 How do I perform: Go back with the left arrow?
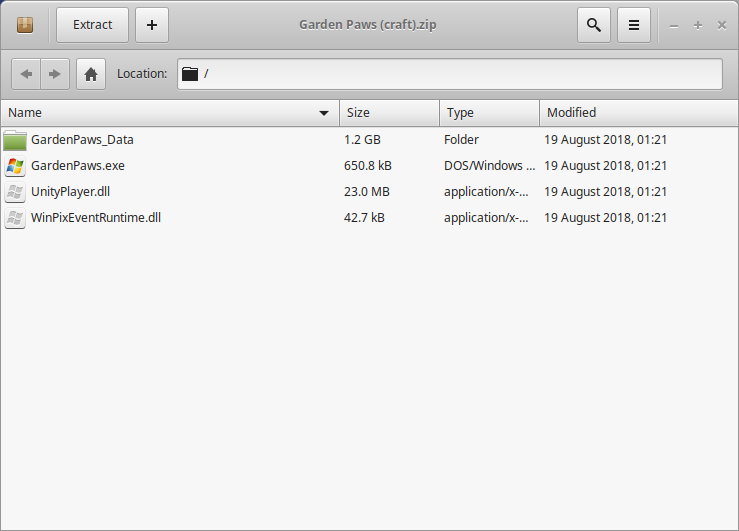coord(26,74)
